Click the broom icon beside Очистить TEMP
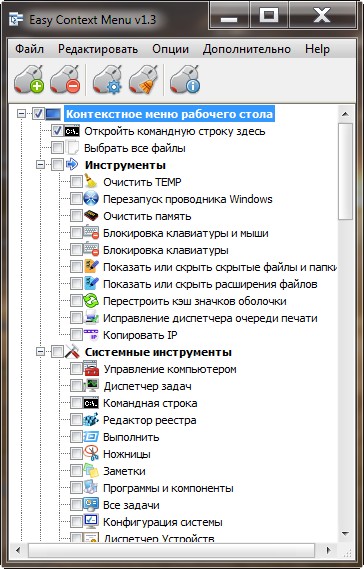This screenshot has width=364, height=569. coord(91,182)
